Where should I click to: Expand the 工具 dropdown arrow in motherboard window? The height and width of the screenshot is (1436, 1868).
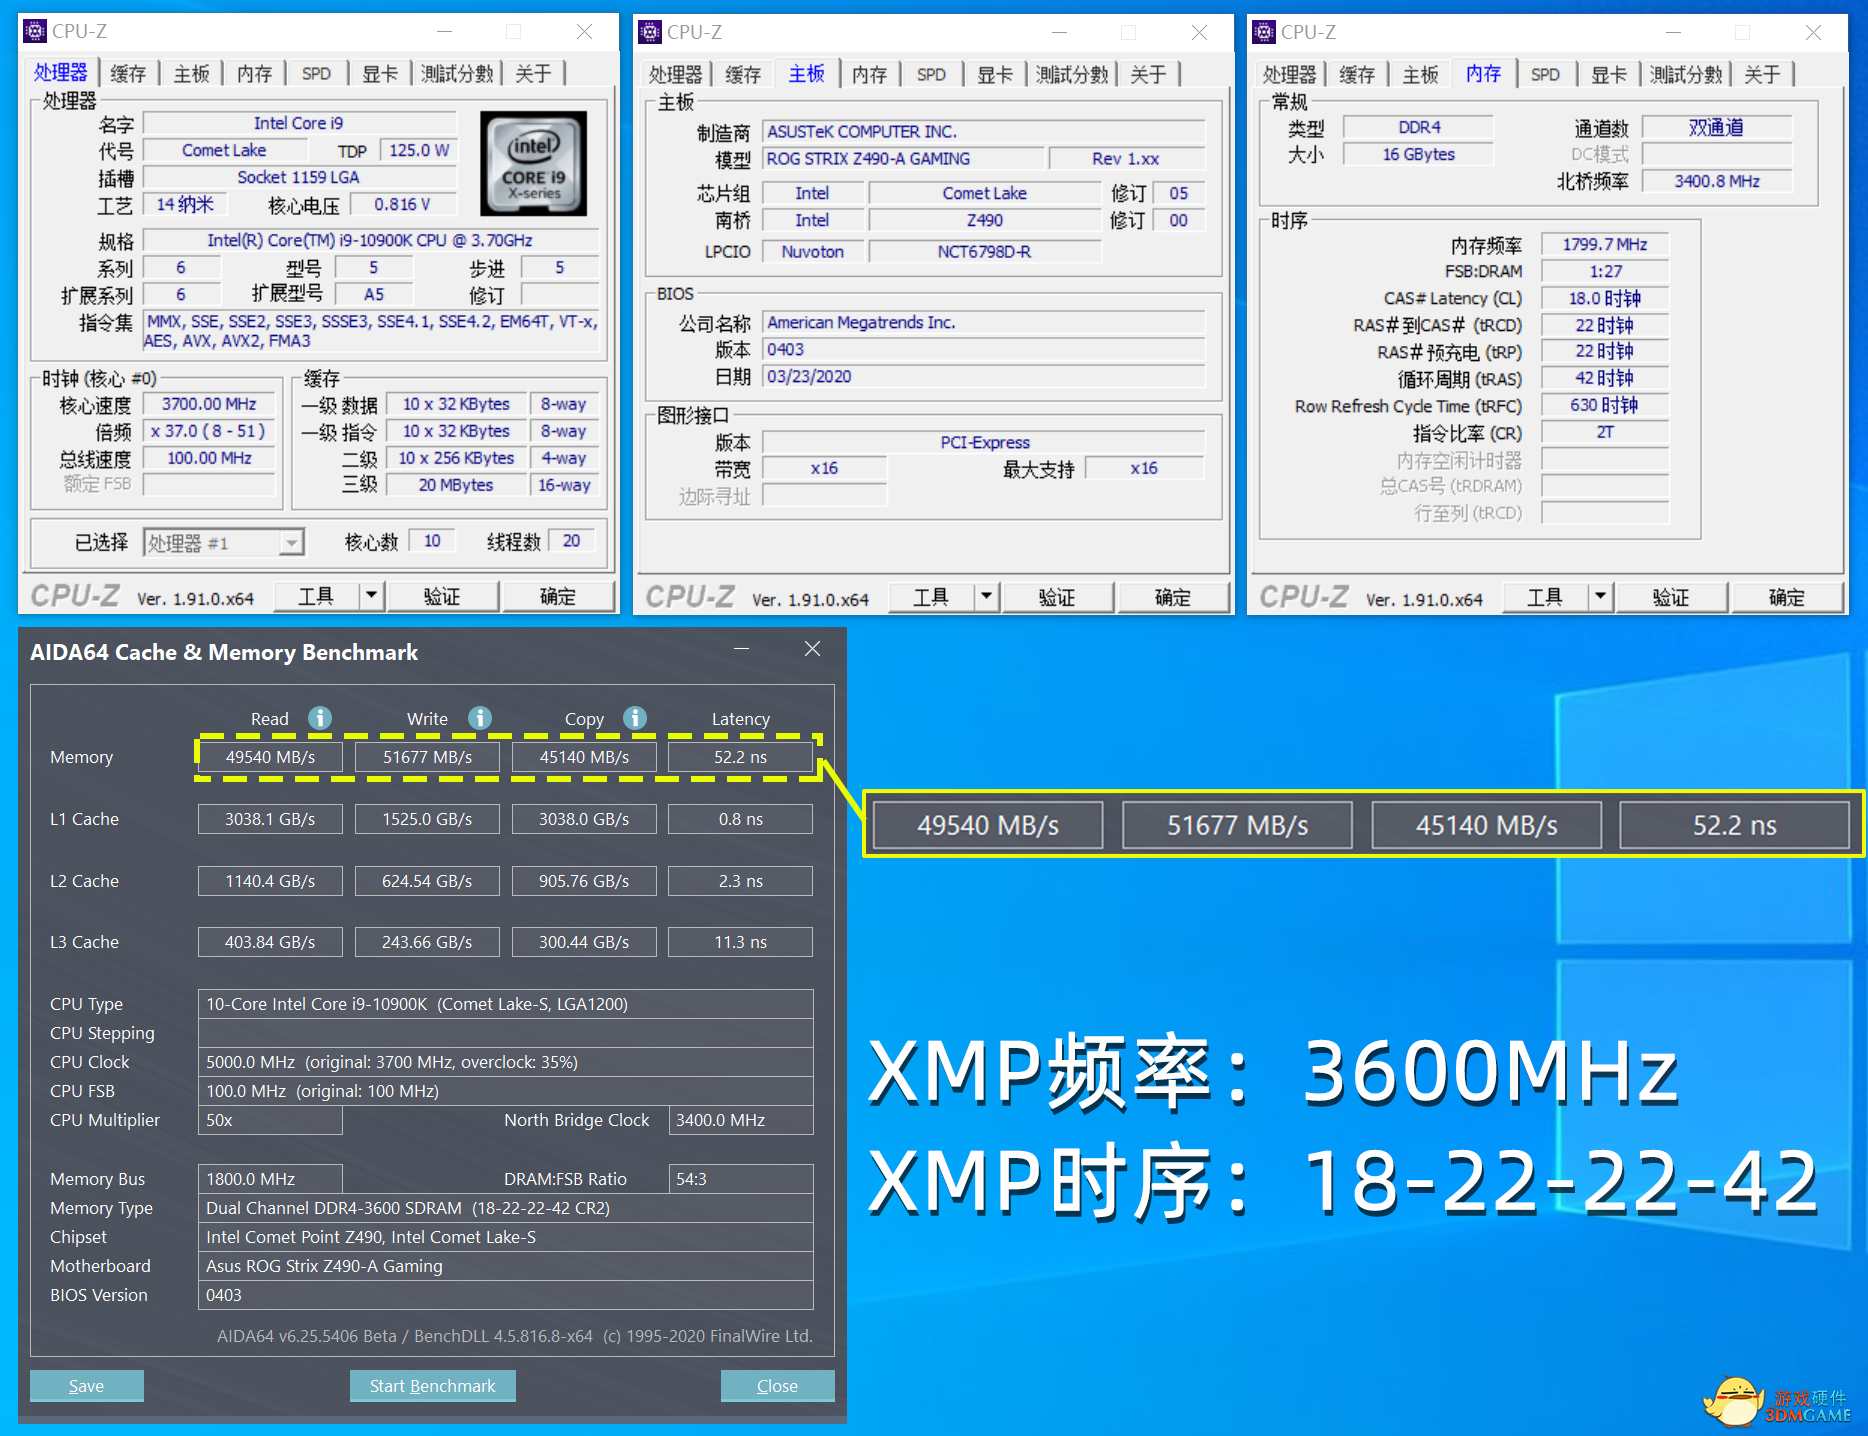click(986, 597)
